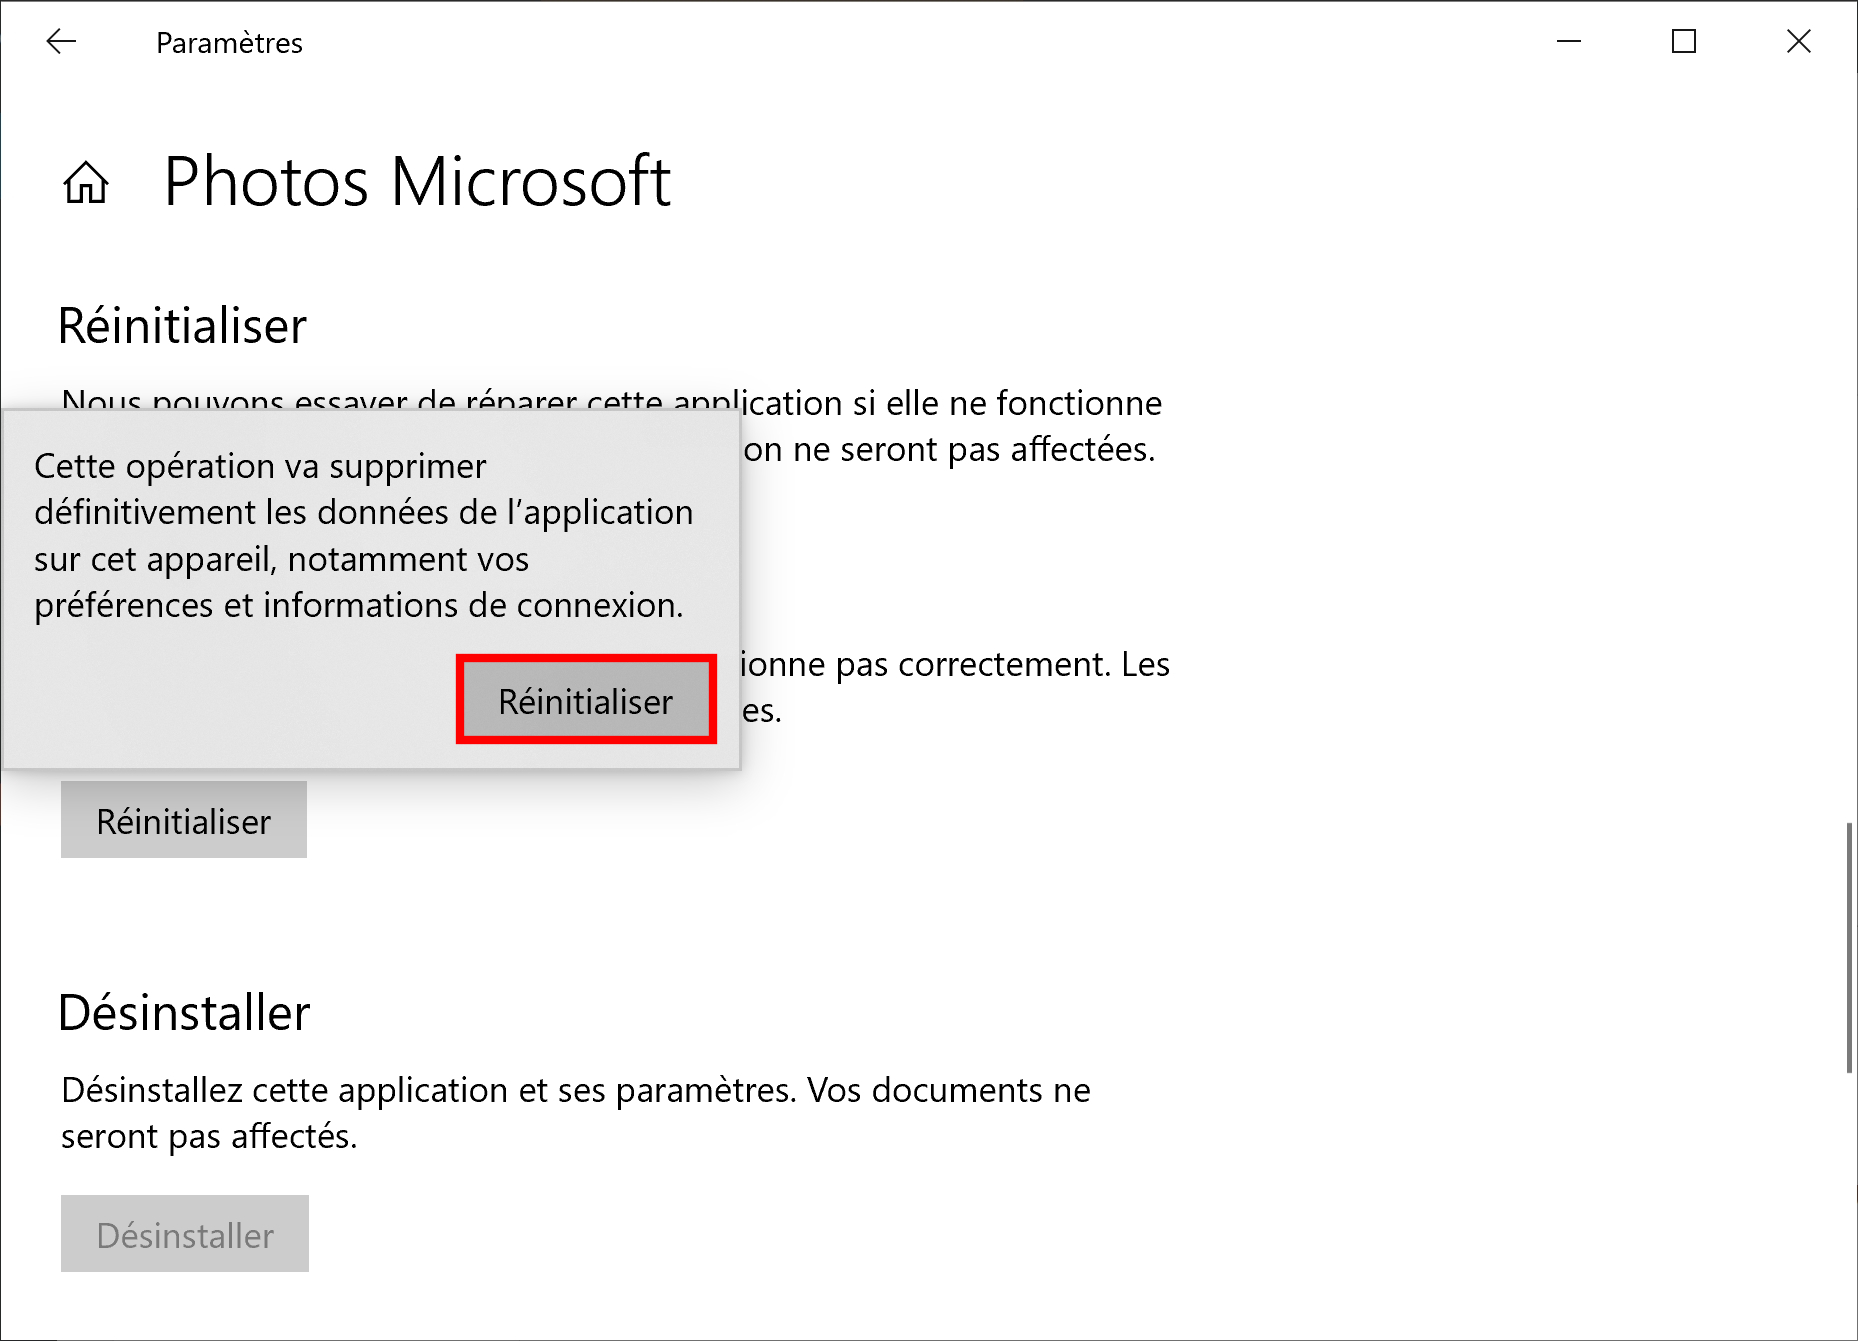This screenshot has height=1341, width=1858.
Task: Maximize the Paramètres window
Action: [1684, 41]
